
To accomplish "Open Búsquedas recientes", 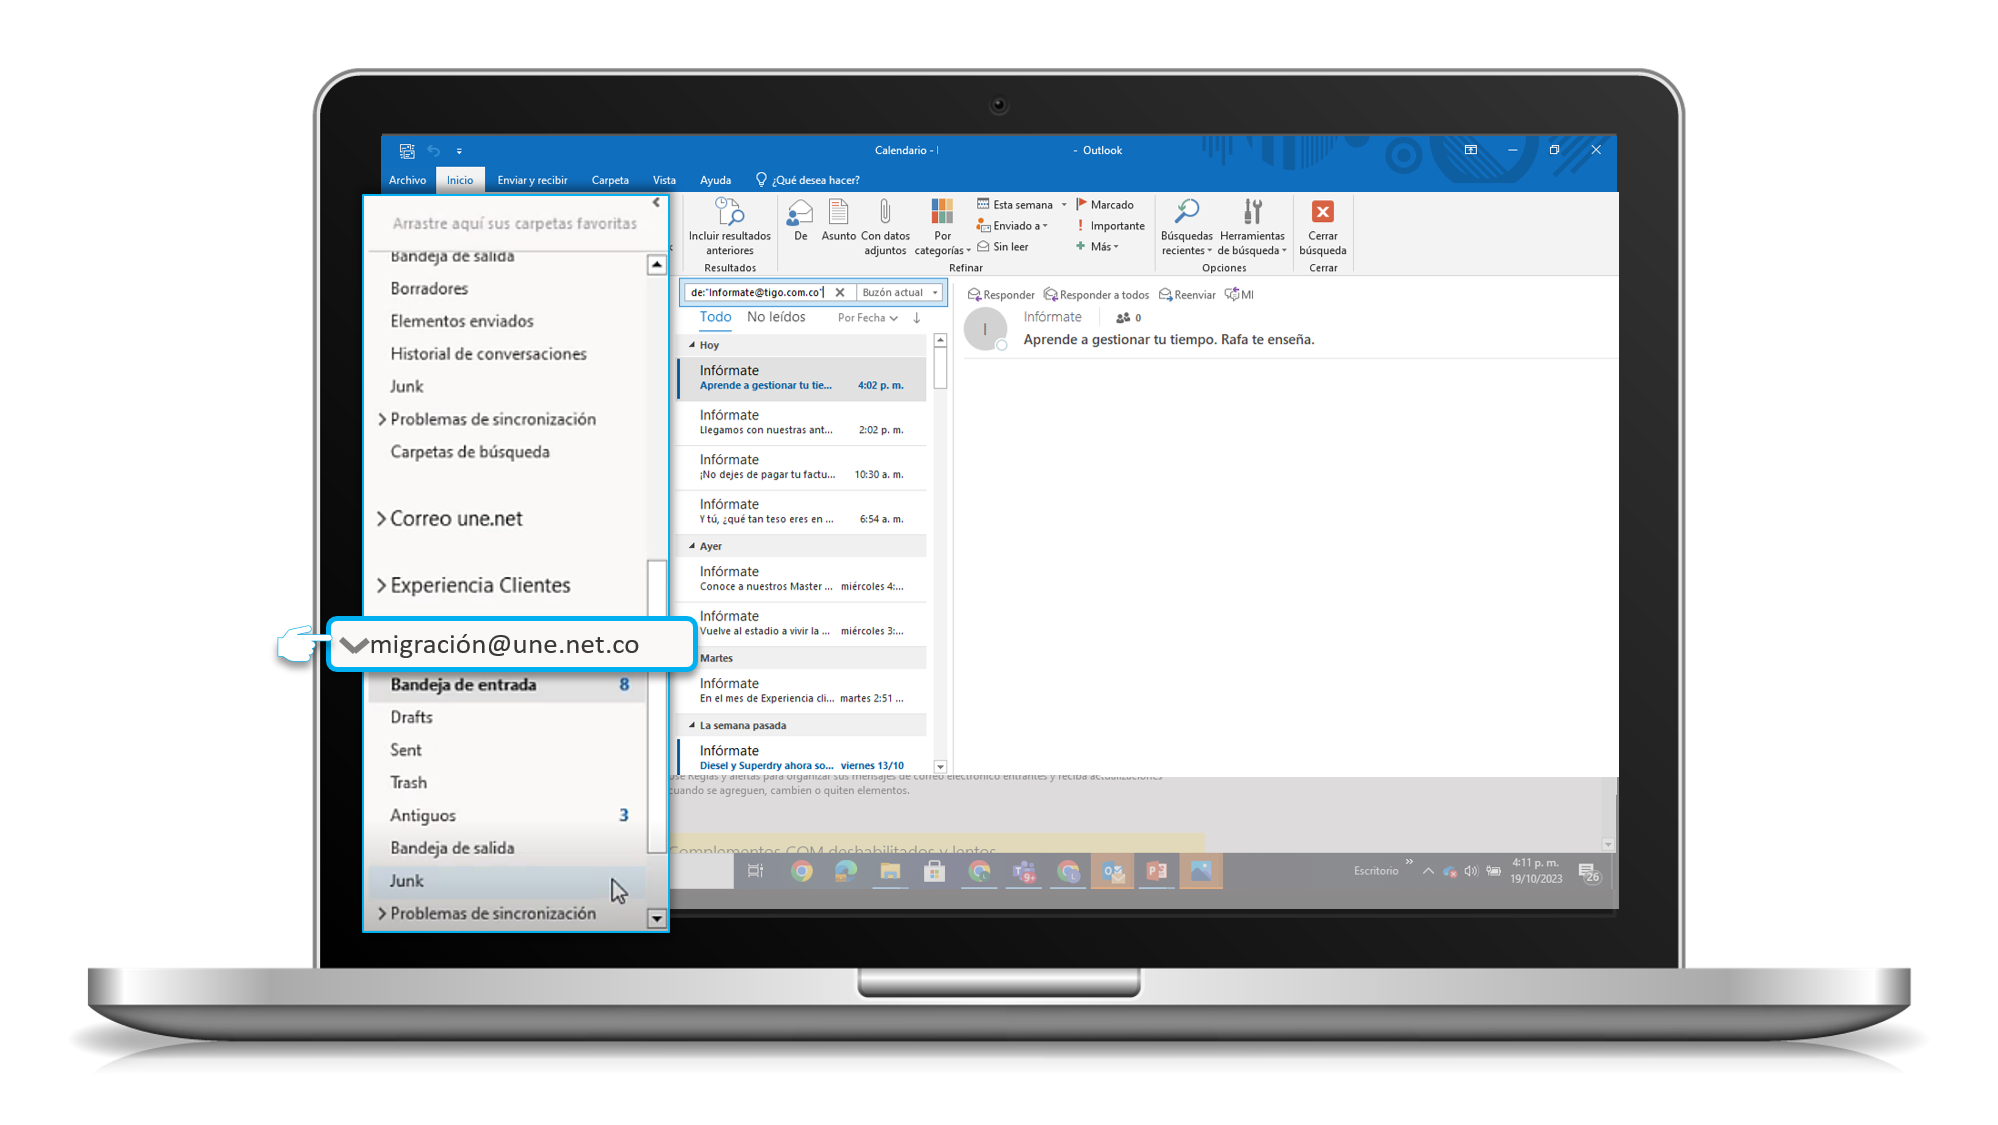I will (x=1186, y=227).
